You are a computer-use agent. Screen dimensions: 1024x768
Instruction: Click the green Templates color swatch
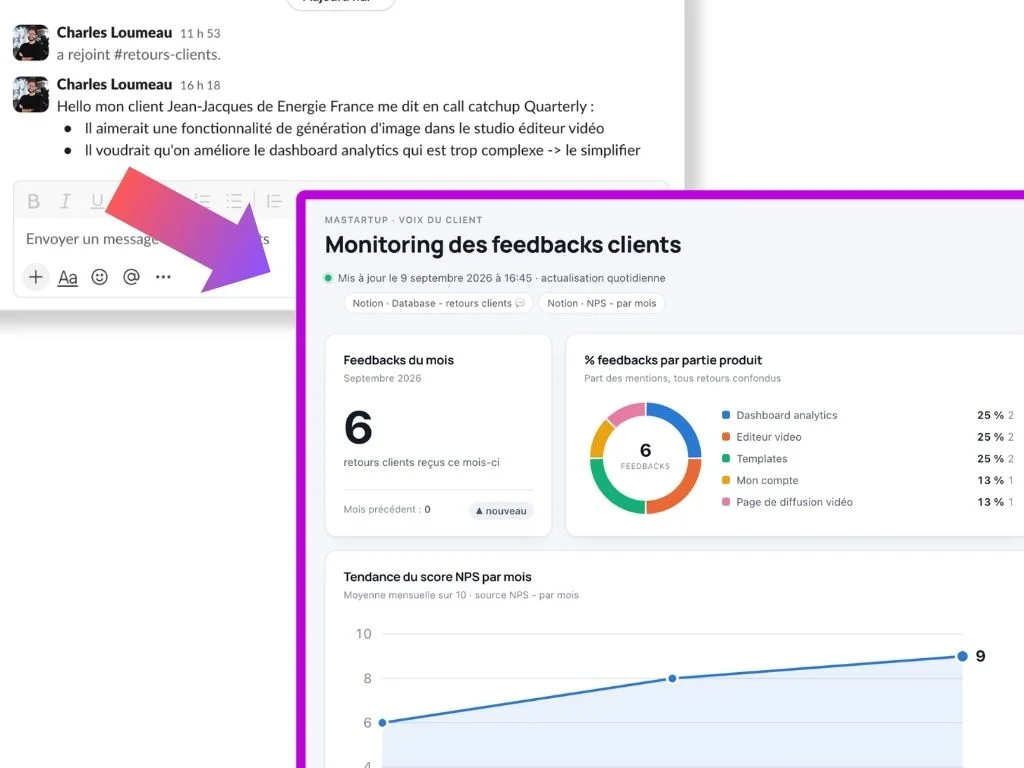tap(726, 458)
